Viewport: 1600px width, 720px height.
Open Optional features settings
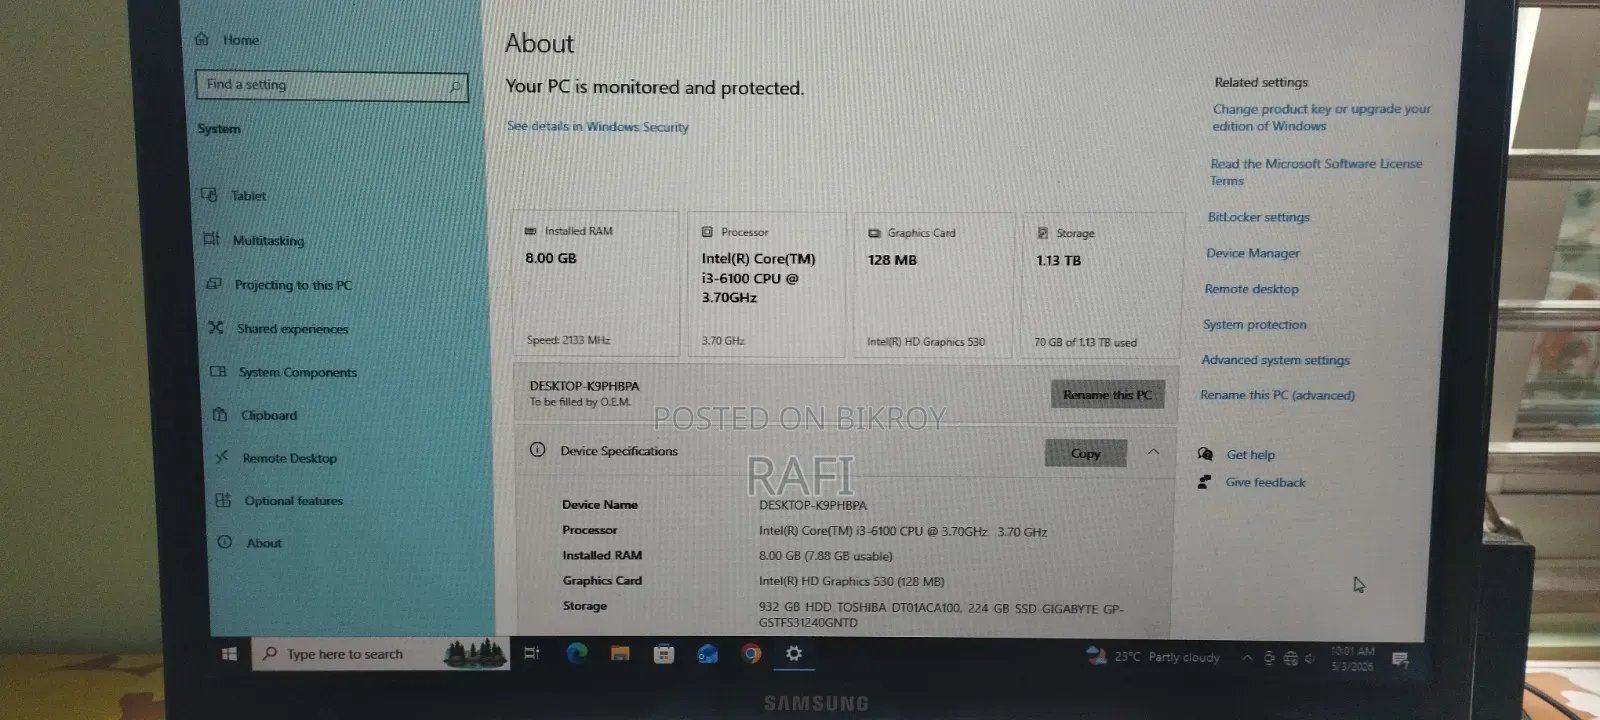click(x=294, y=501)
